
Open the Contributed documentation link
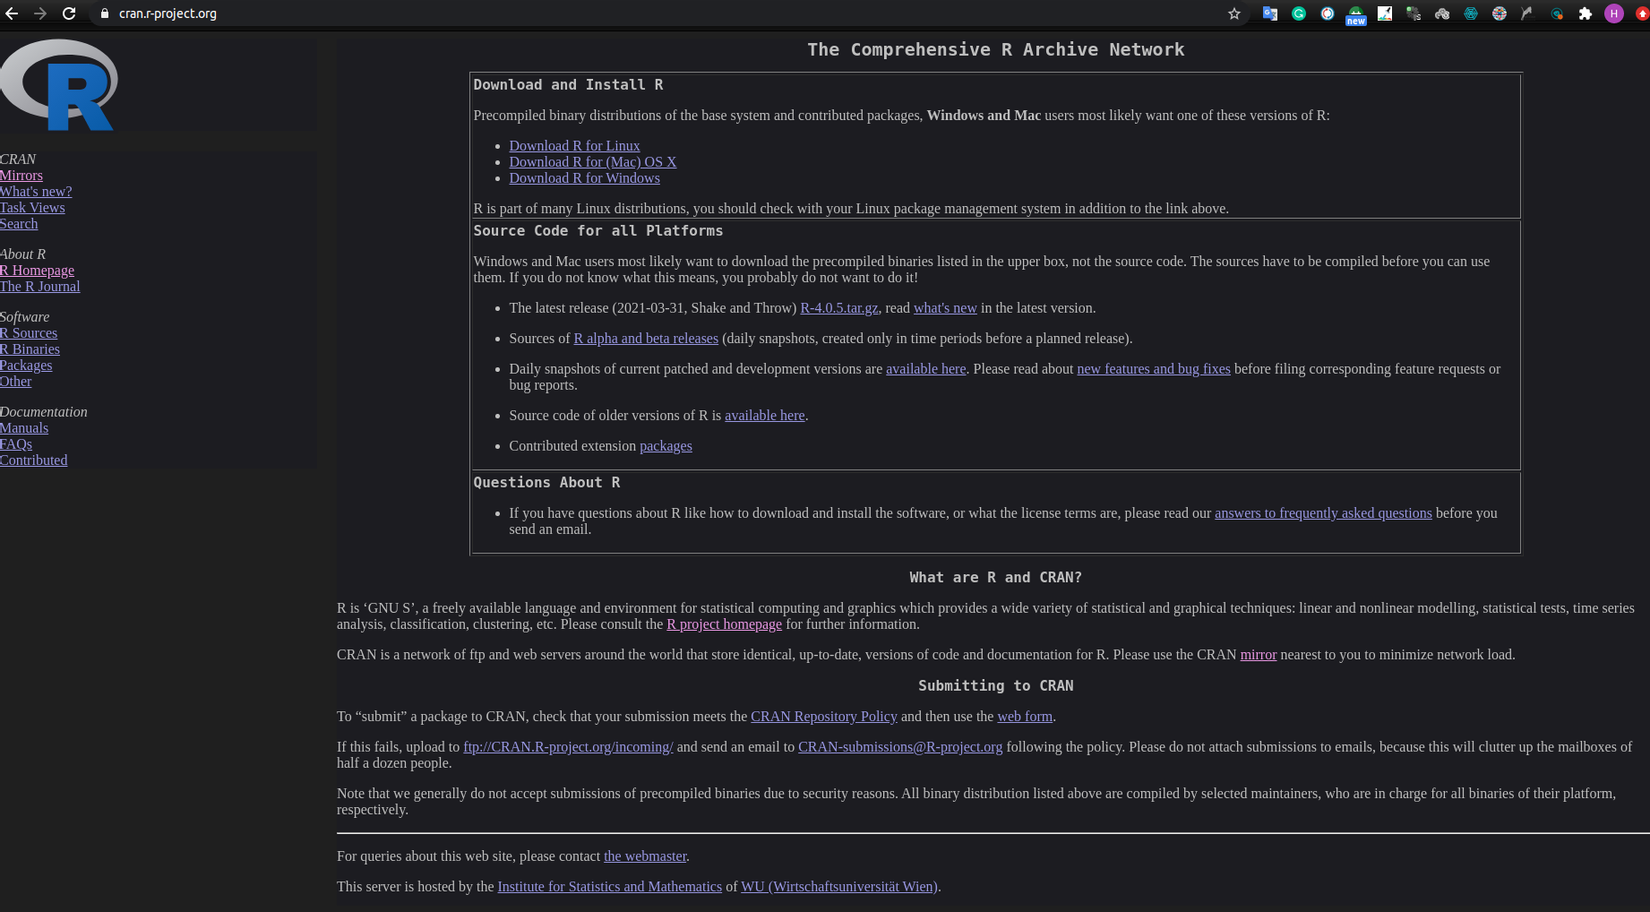[x=34, y=461]
